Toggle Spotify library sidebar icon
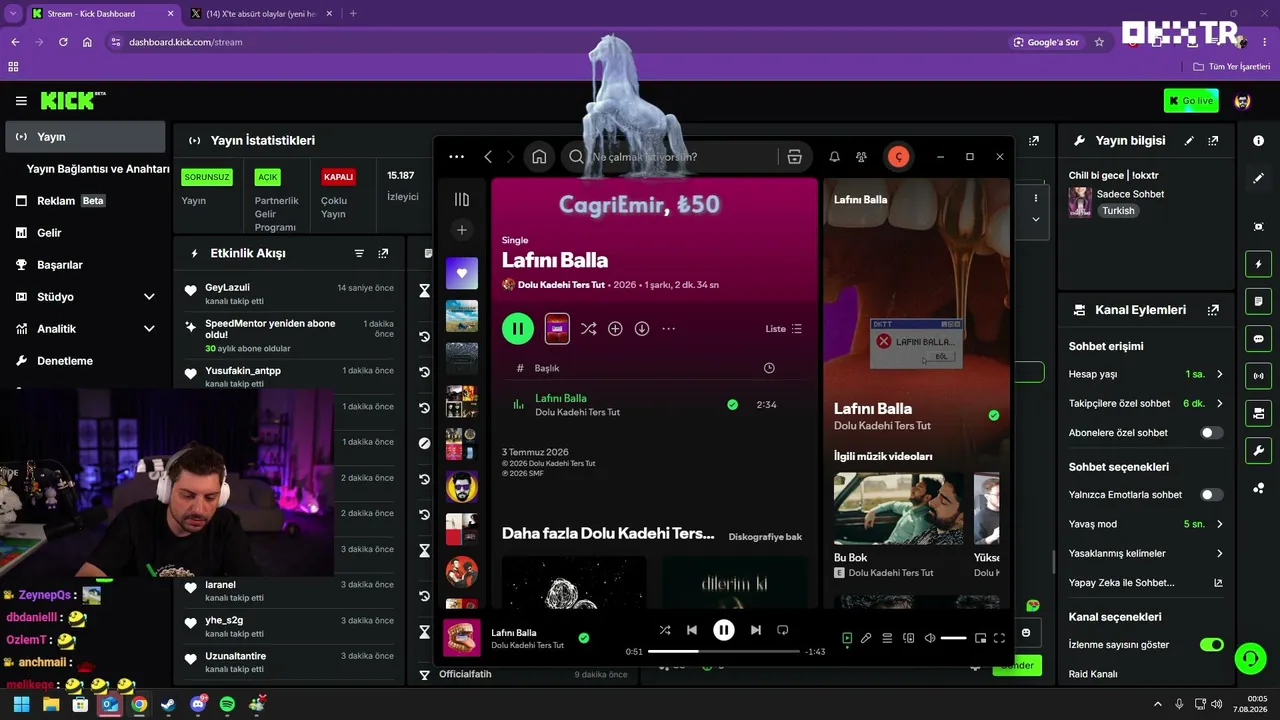Image resolution: width=1280 pixels, height=720 pixels. (461, 199)
